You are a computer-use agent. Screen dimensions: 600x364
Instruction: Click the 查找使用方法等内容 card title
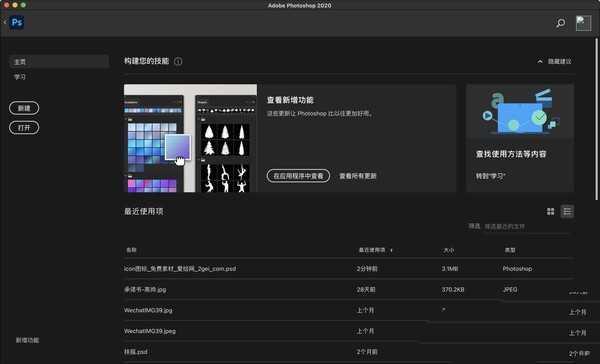pyautogui.click(x=510, y=154)
